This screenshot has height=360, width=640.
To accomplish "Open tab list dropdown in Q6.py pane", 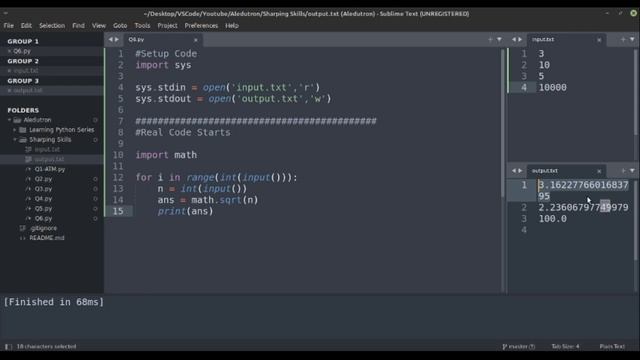I will click(499, 40).
